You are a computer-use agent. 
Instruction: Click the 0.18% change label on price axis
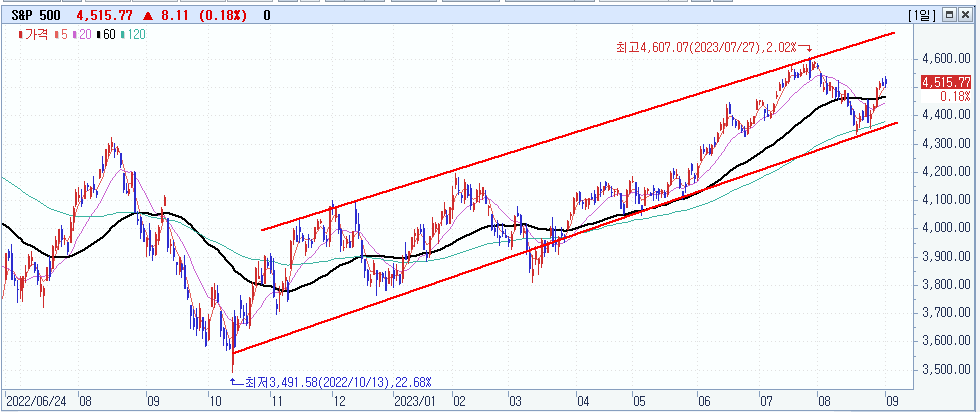(x=954, y=97)
